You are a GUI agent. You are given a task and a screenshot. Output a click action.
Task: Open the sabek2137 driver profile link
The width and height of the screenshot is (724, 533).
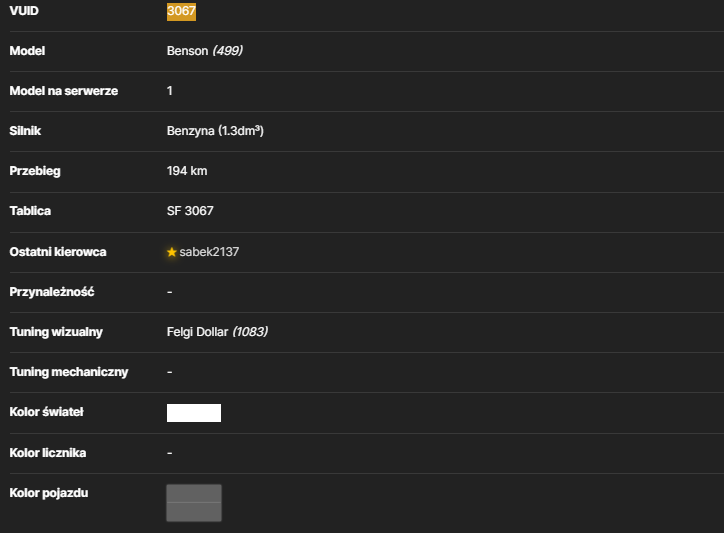pyautogui.click(x=209, y=252)
